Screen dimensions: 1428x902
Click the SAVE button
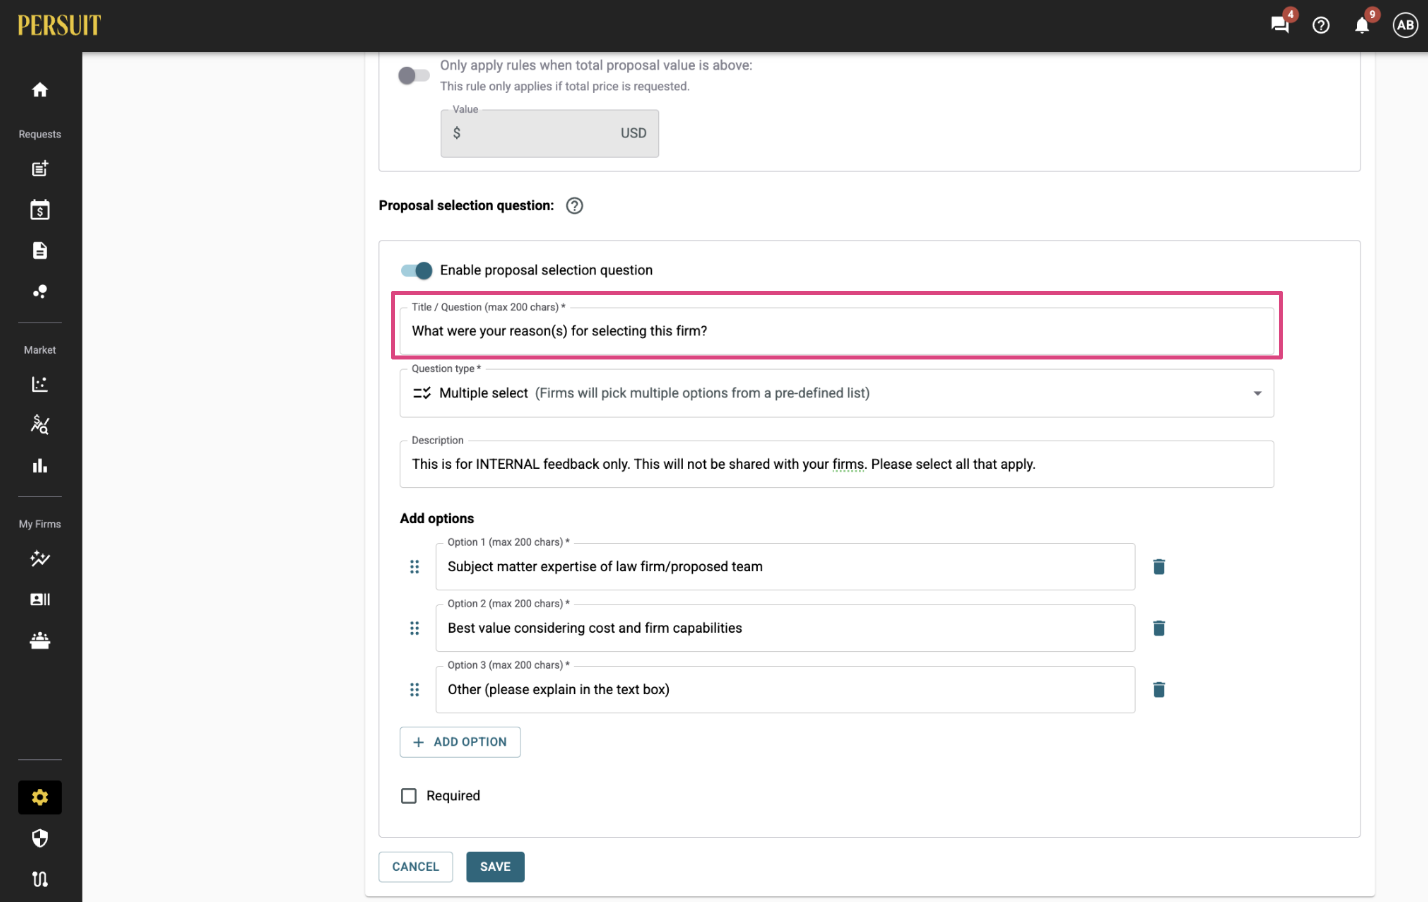[495, 867]
